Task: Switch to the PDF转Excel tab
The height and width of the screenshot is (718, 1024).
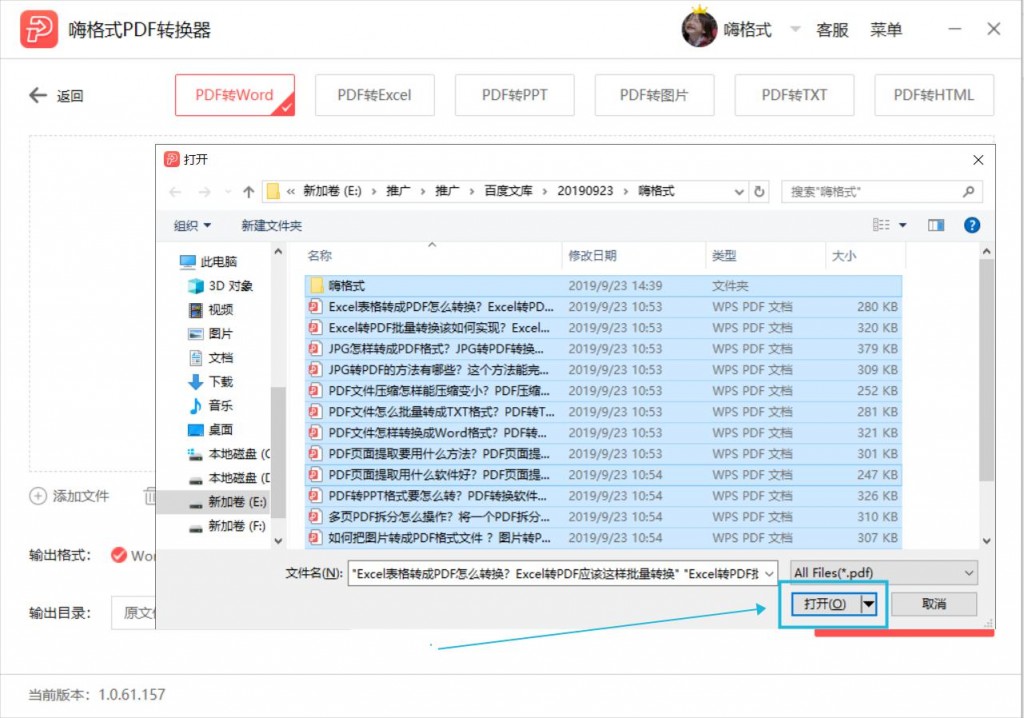Action: pos(374,95)
